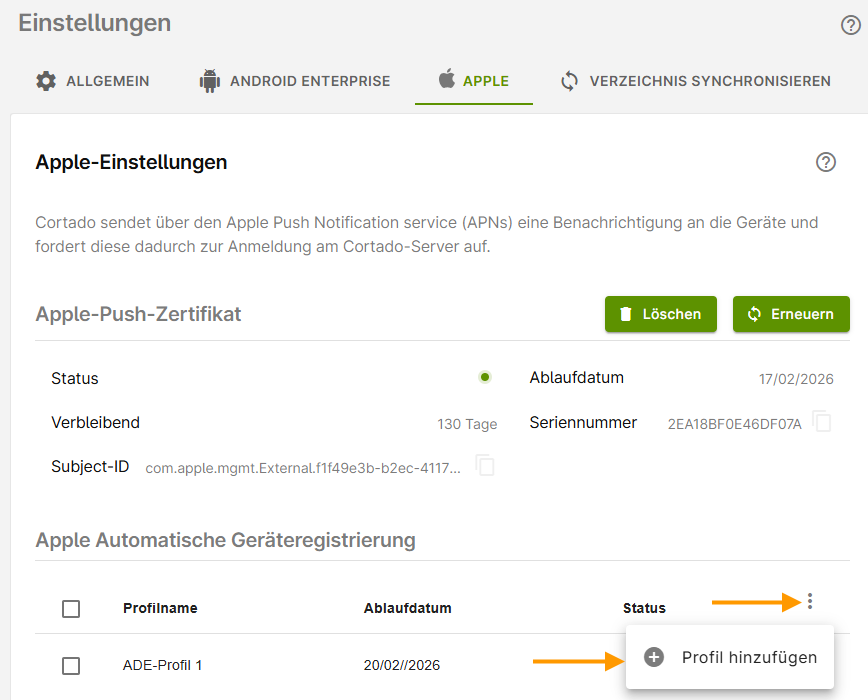Copy the Subject-ID value
Screen dimensions: 868x700
tap(485, 466)
